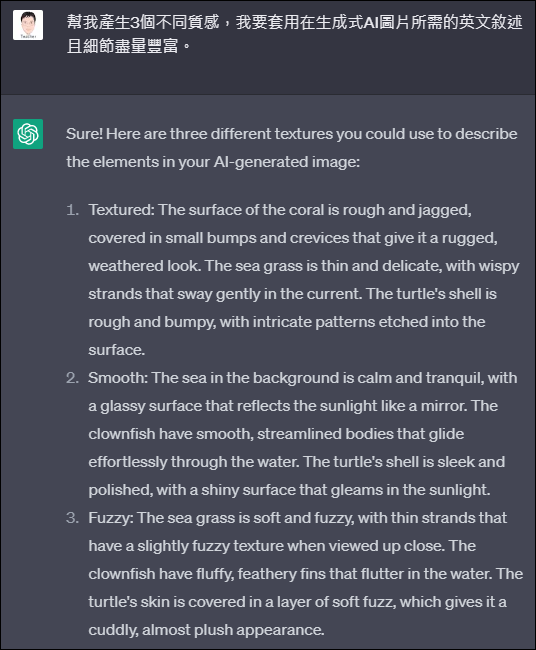Click the line starting 'polished, with a shiny'
Screen dimensions: 536x650
289,490
